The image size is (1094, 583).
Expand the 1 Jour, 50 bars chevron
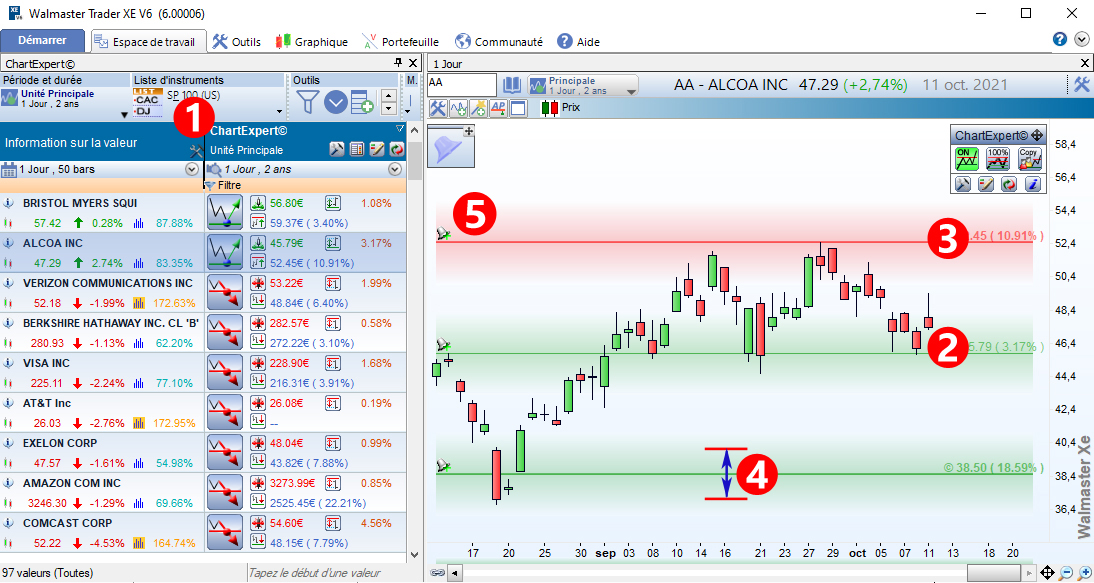click(191, 169)
